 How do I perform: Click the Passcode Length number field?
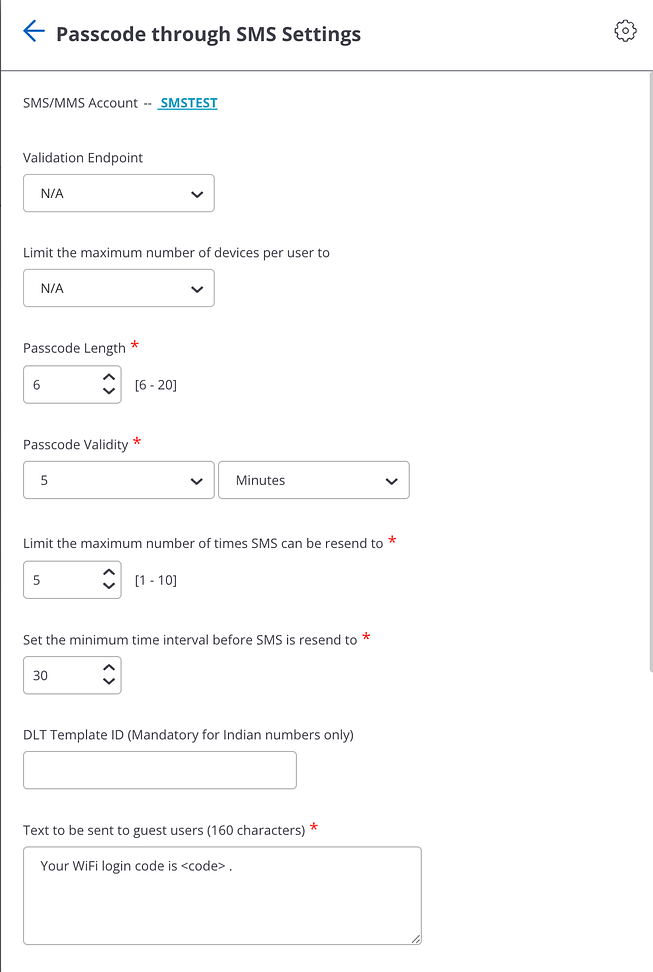pyautogui.click(x=60, y=384)
